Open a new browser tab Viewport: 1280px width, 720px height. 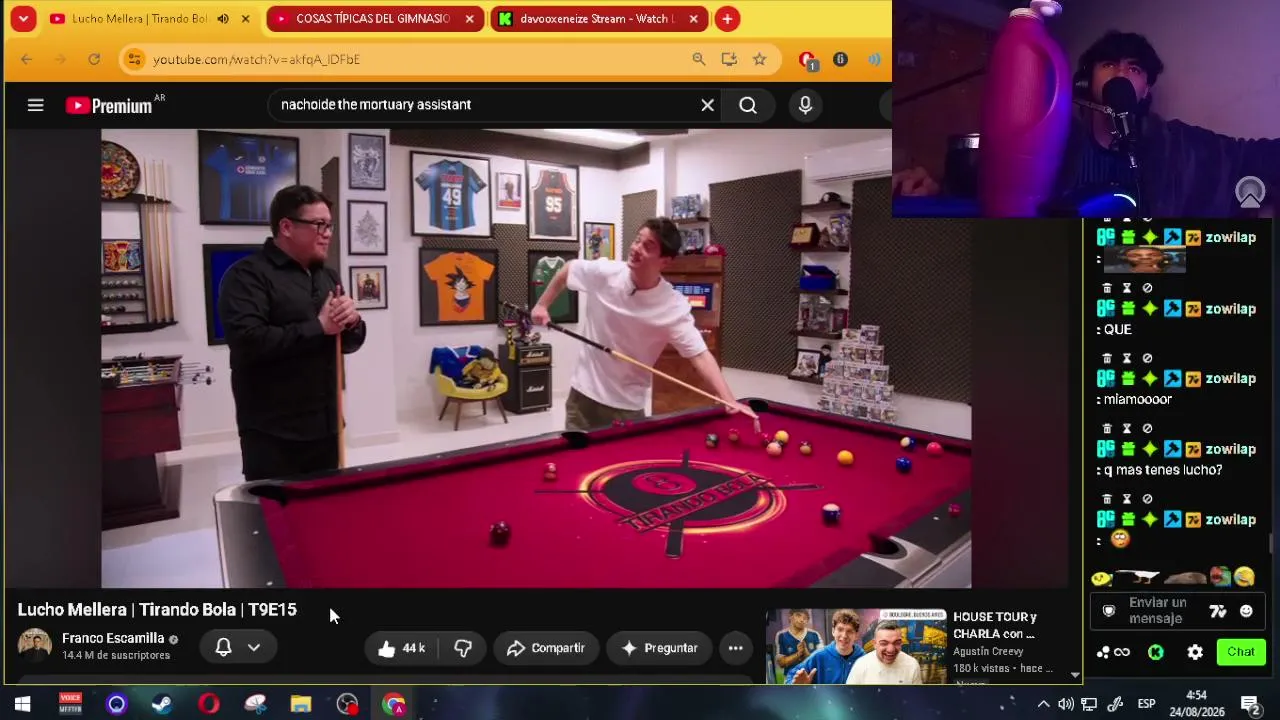tap(727, 19)
